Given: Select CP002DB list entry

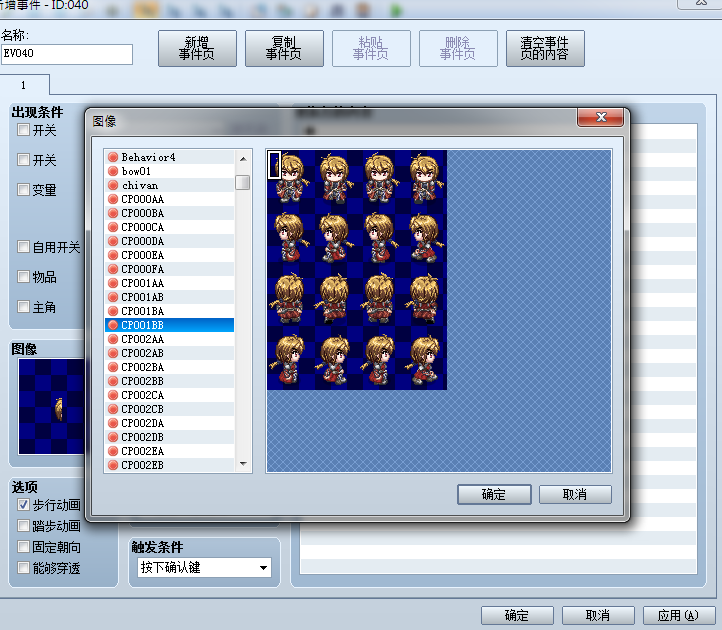Looking at the screenshot, I should tap(169, 437).
